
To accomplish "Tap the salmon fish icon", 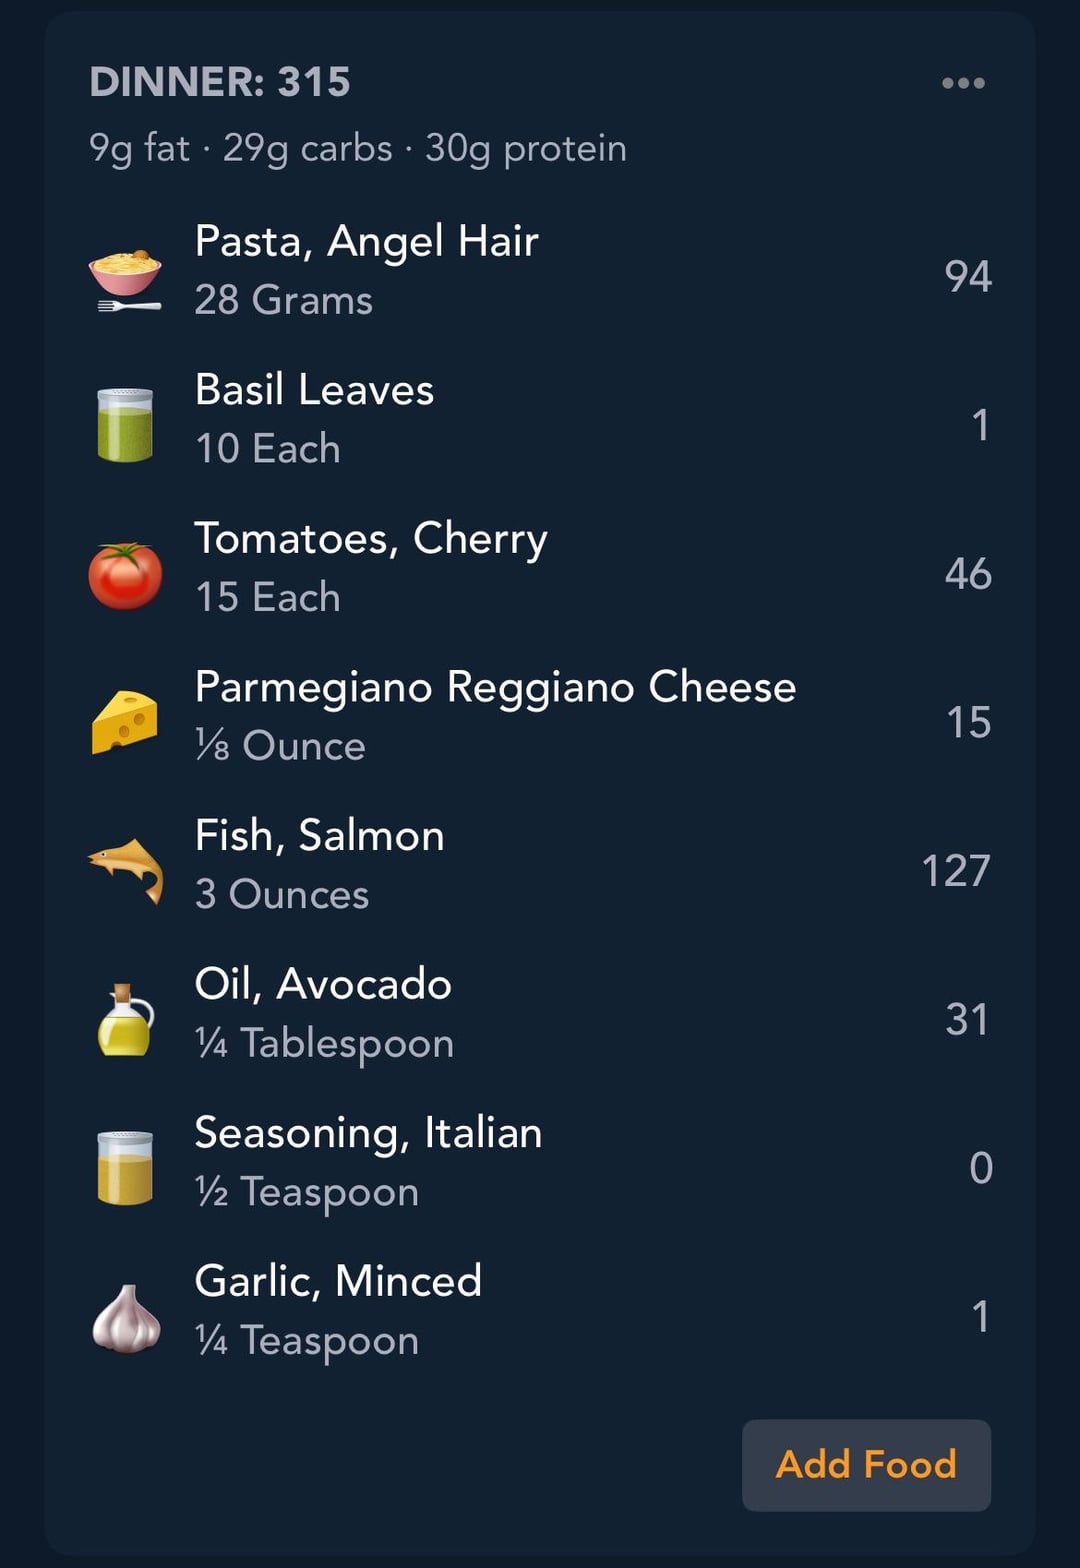I will click(125, 869).
